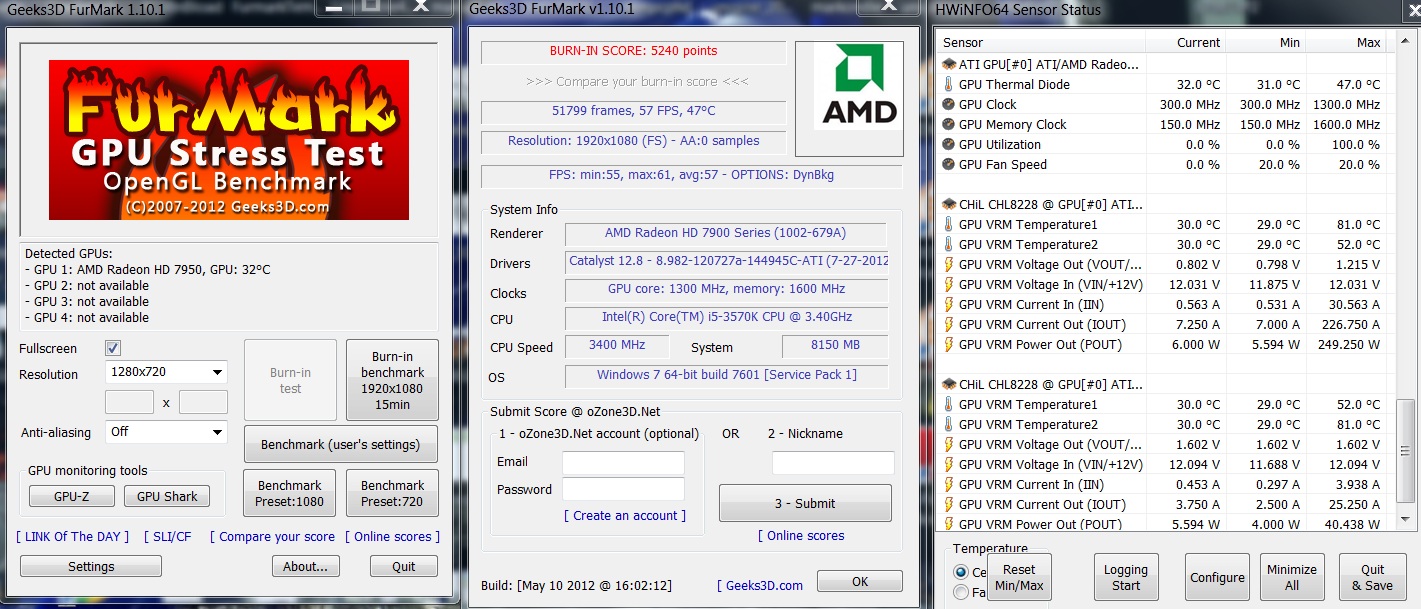Click lightning icon of VRM Current In reading 0.453 A
Viewport: 1421px width, 609px height.
click(x=949, y=484)
